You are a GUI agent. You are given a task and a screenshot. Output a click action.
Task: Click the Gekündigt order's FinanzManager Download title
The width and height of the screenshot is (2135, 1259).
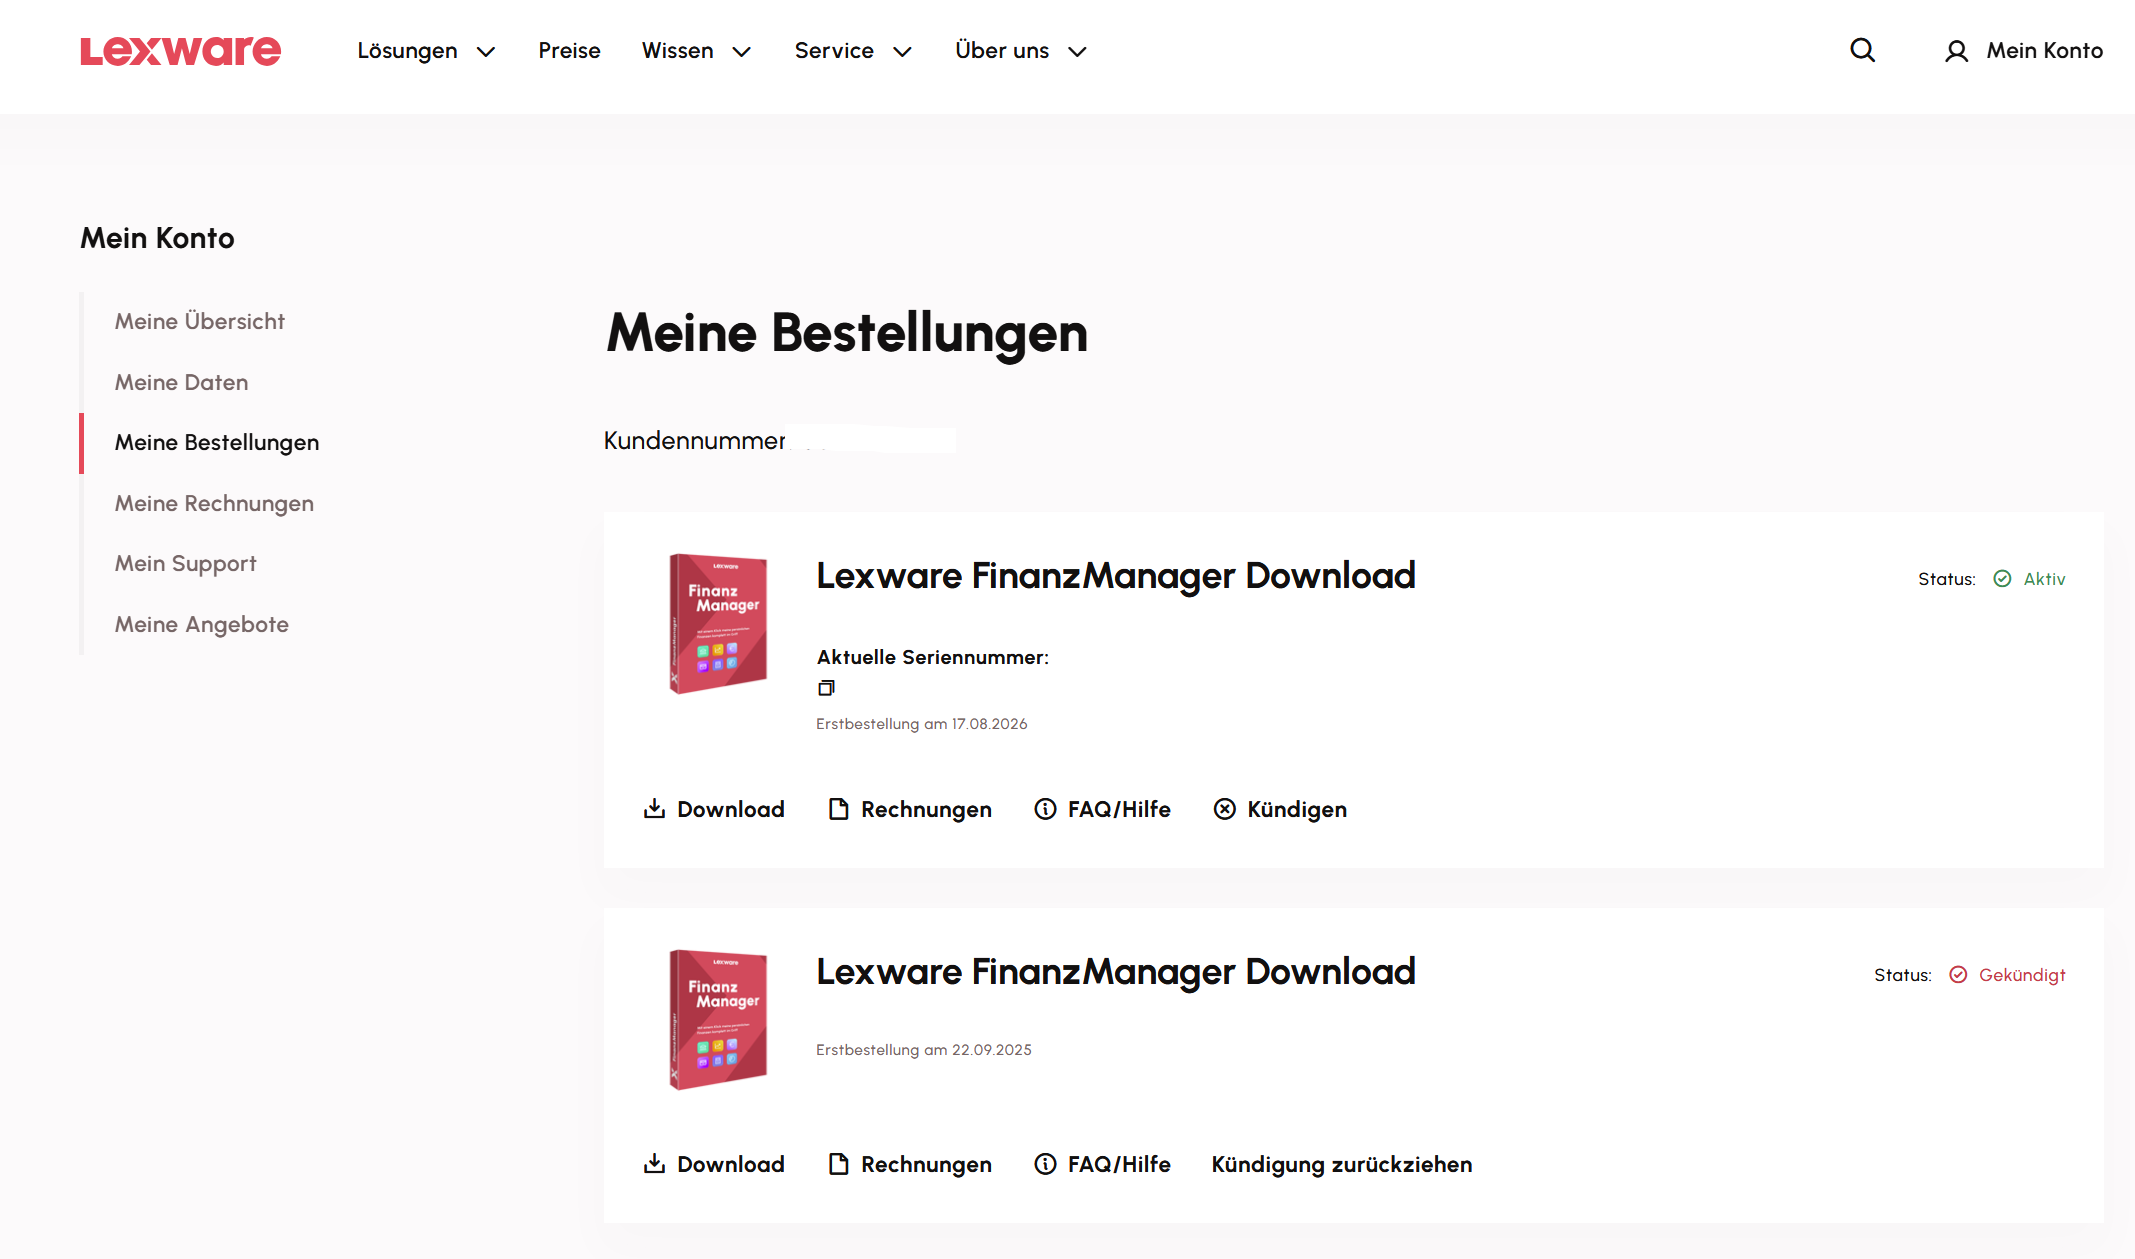(1115, 972)
